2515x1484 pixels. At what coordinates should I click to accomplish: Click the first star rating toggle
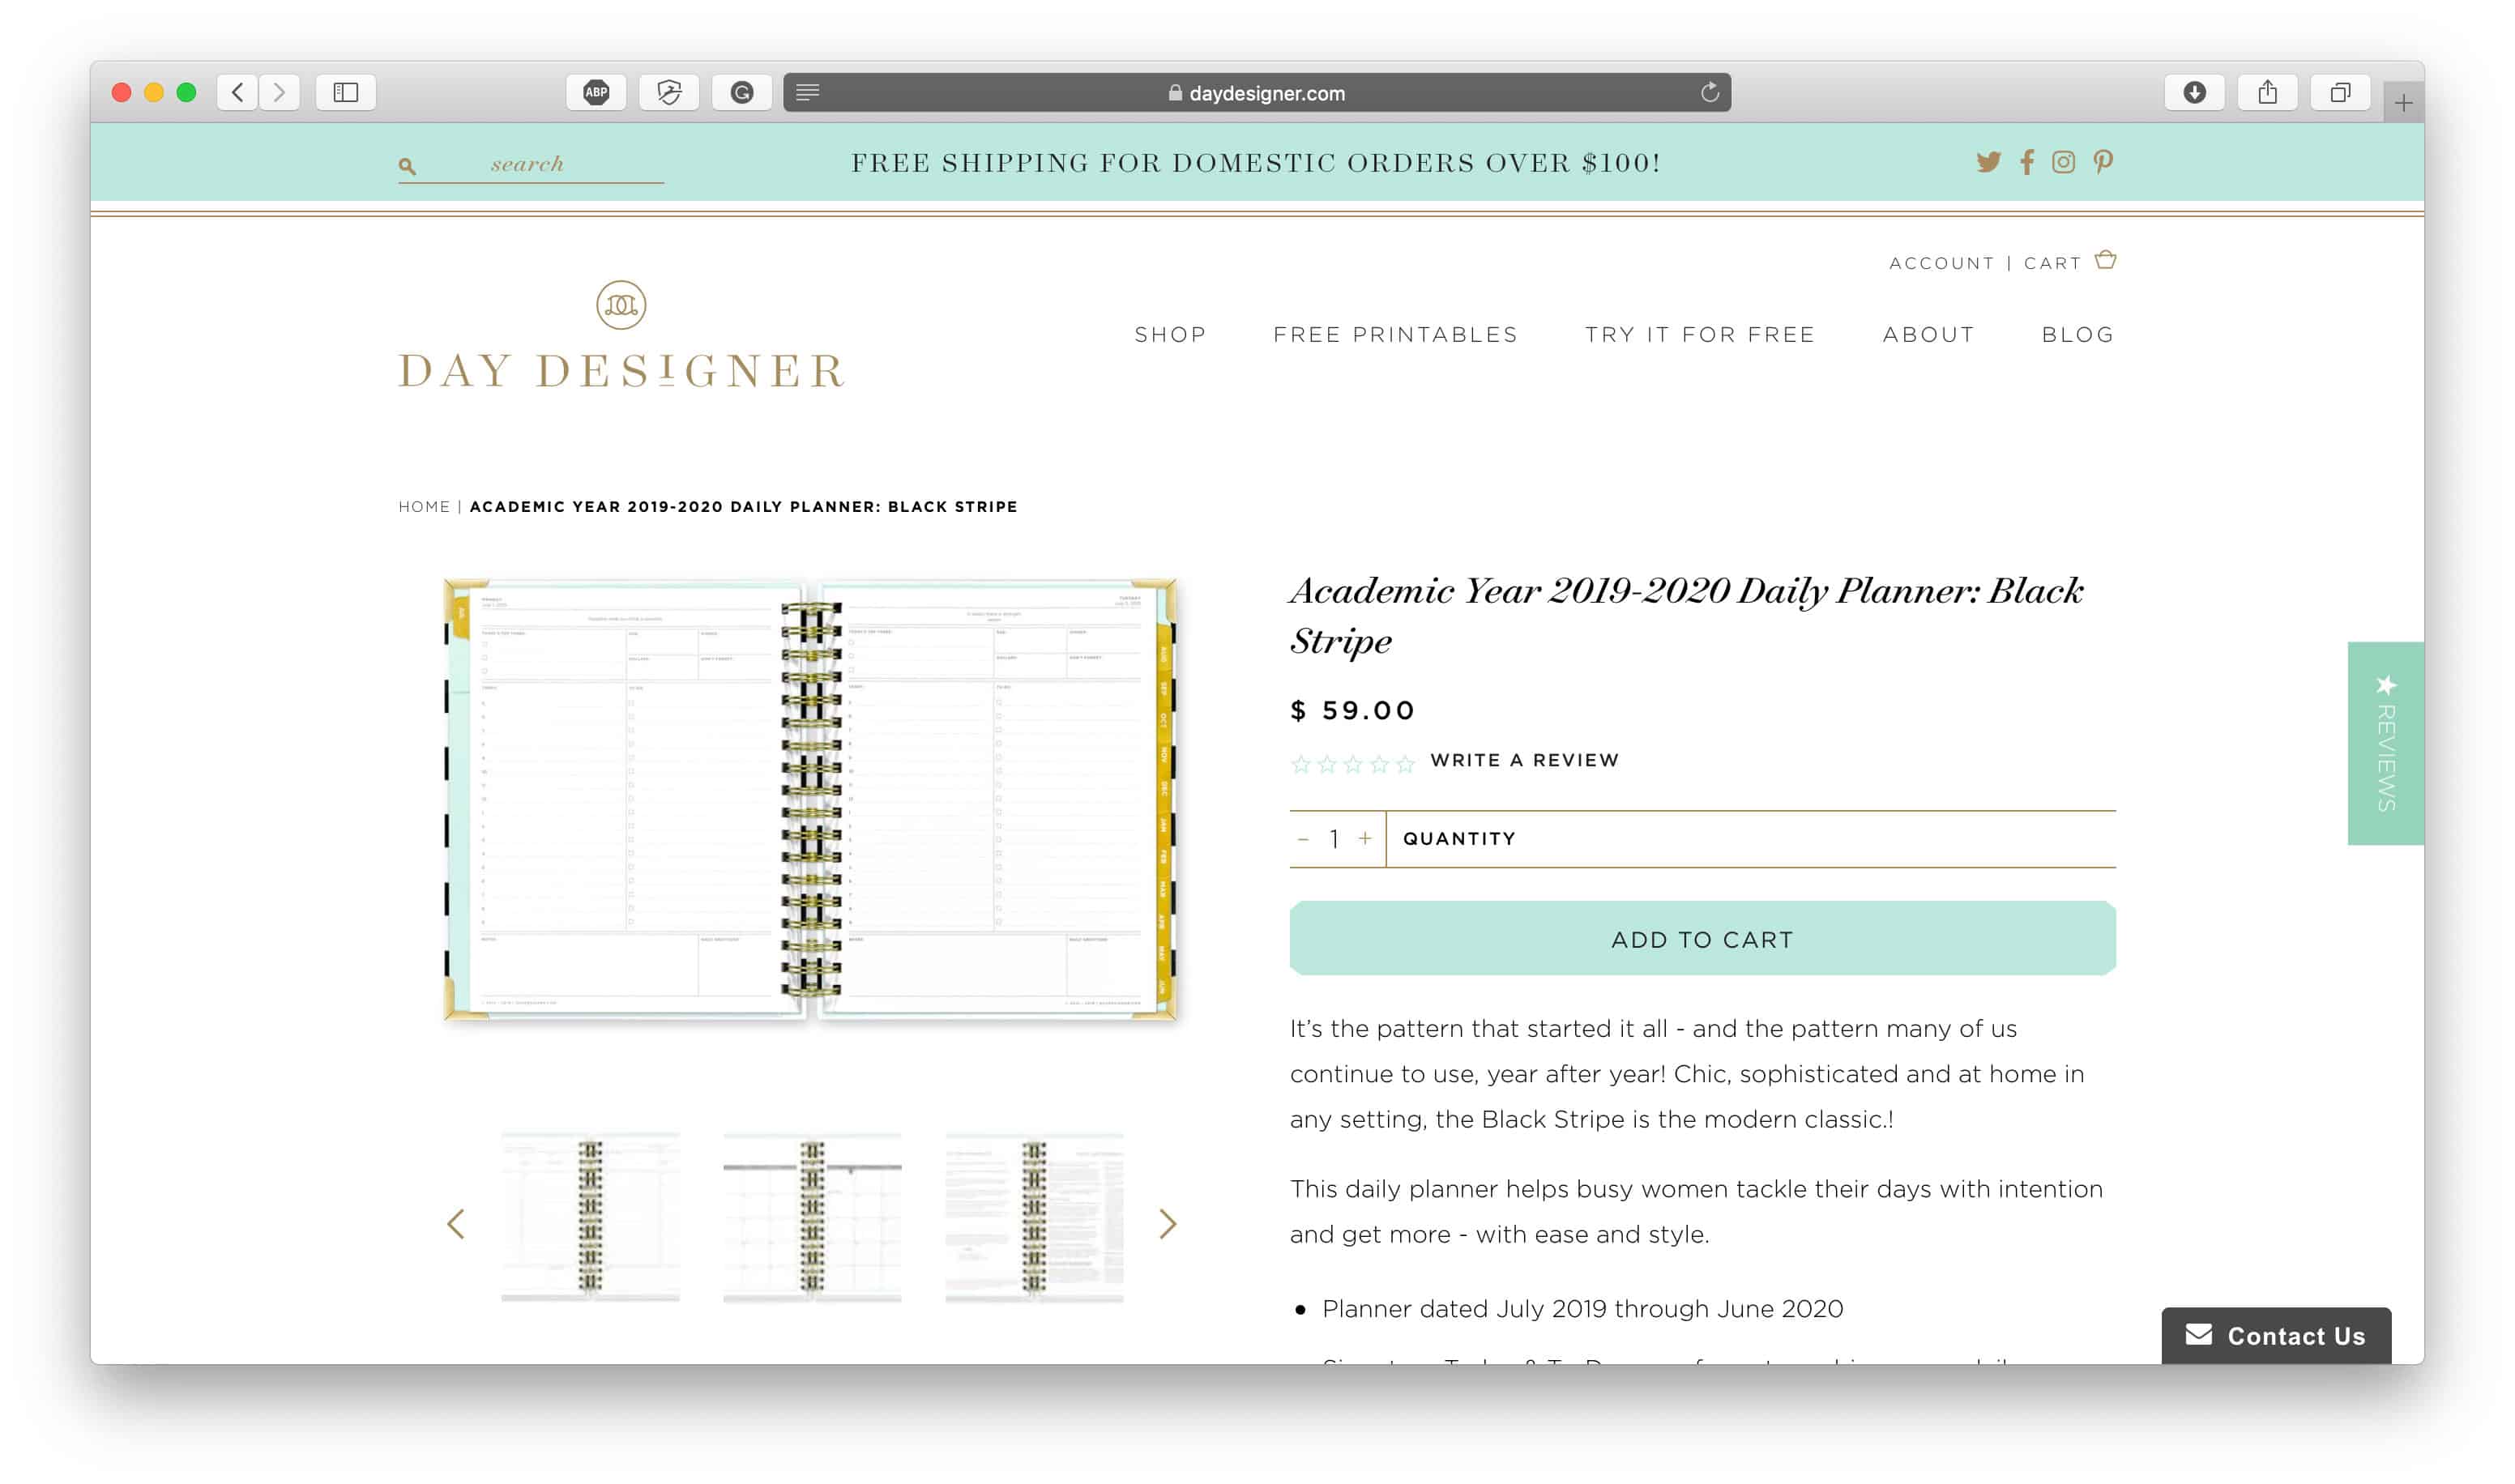pyautogui.click(x=1301, y=760)
